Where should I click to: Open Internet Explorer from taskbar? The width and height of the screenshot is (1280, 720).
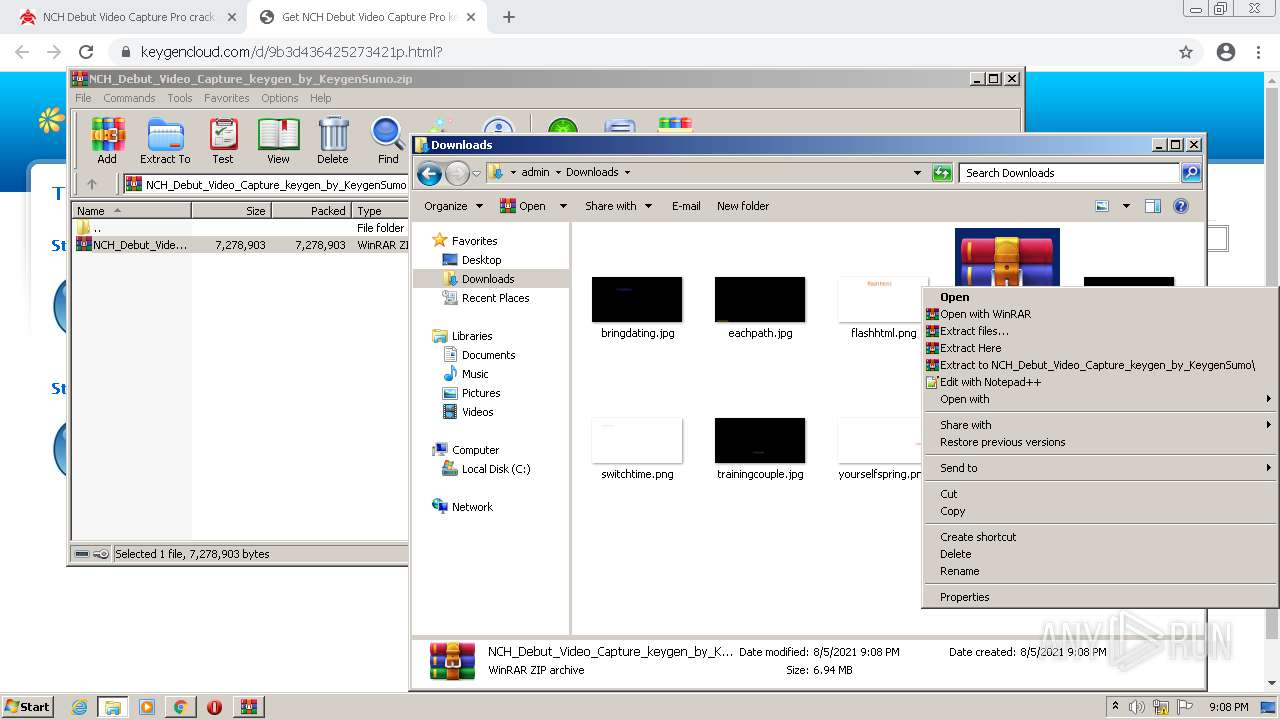(79, 707)
